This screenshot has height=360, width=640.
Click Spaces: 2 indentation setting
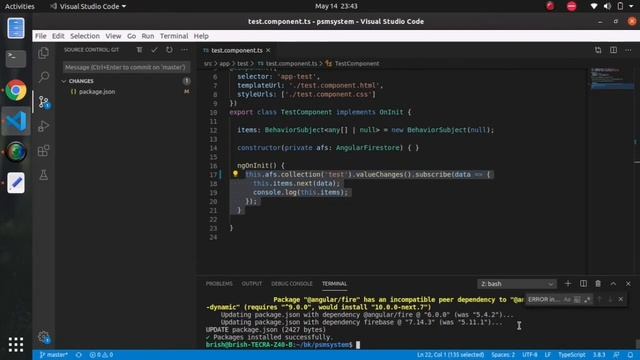point(503,355)
